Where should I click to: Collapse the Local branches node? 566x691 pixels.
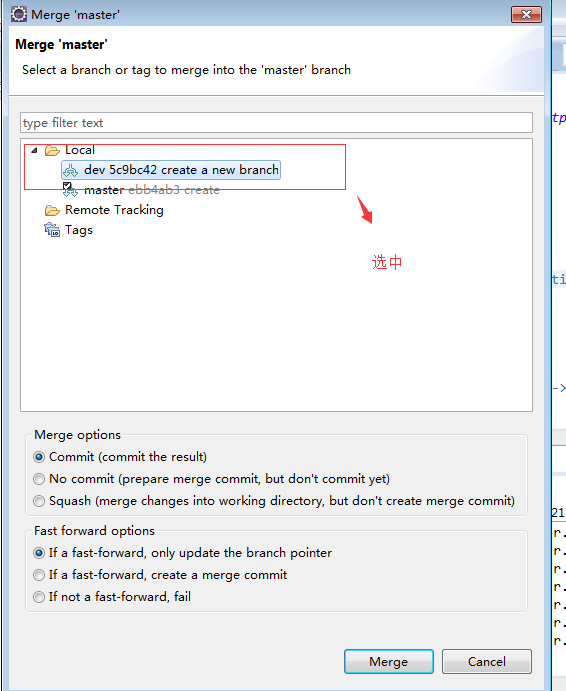34,150
